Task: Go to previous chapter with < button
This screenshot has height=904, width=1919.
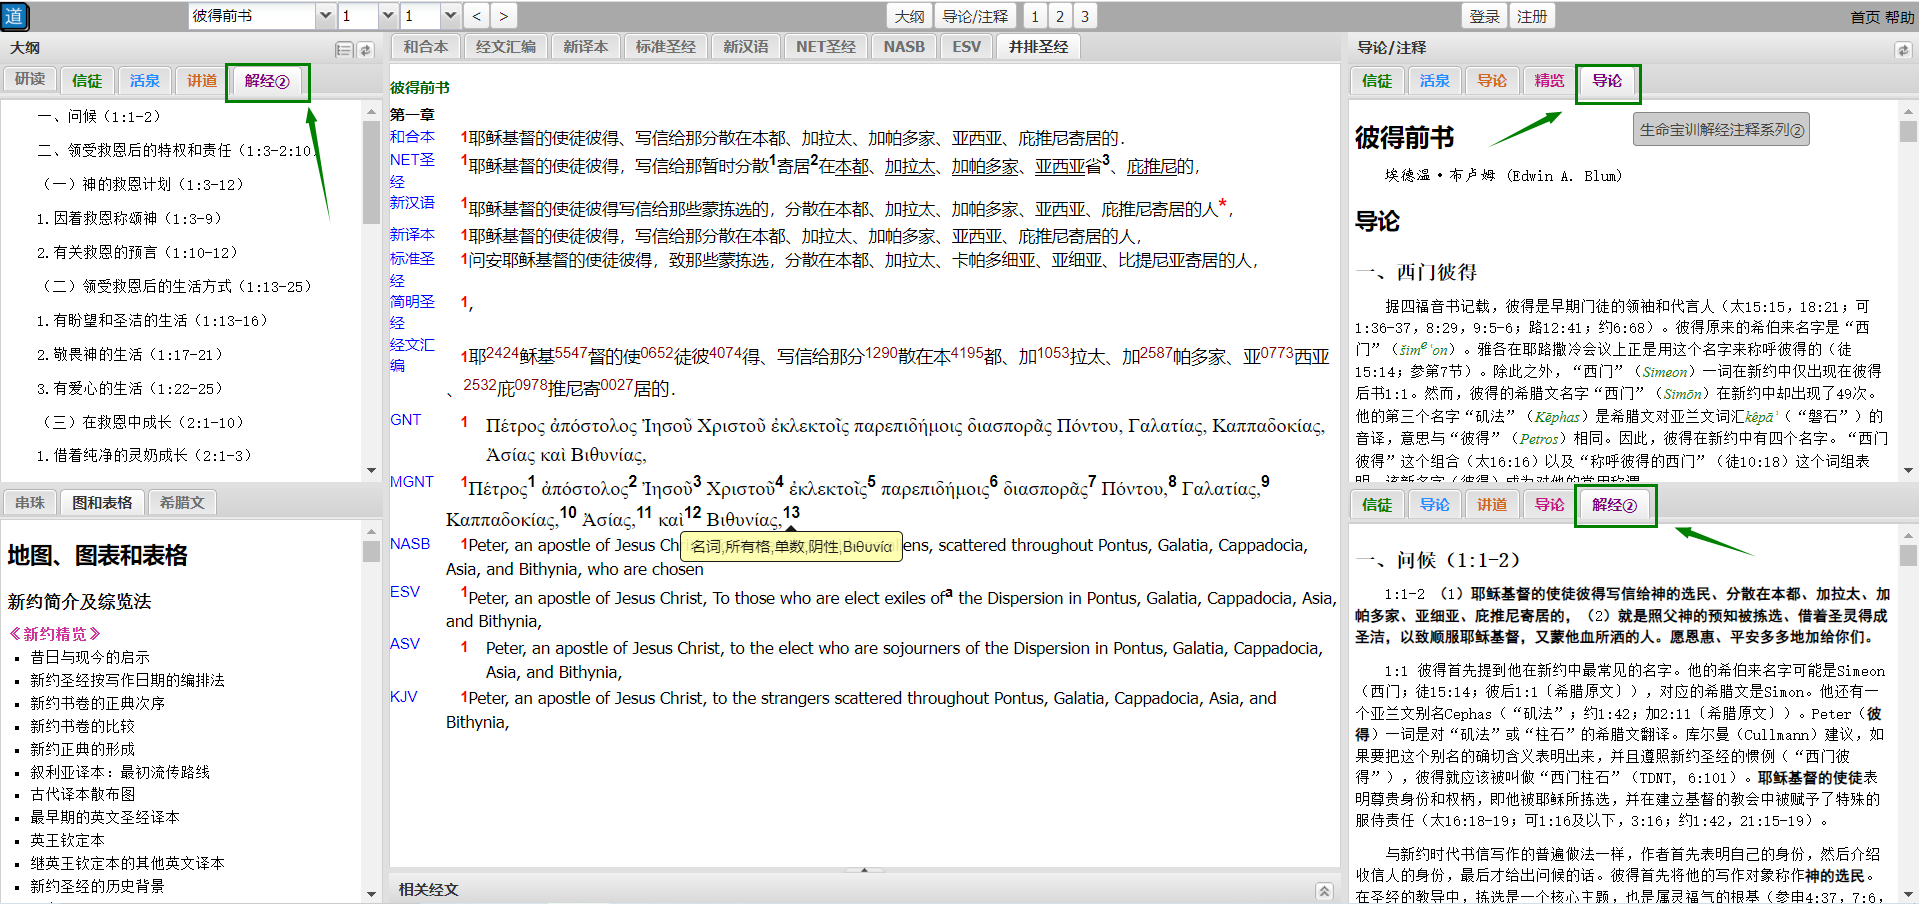Action: coord(477,16)
